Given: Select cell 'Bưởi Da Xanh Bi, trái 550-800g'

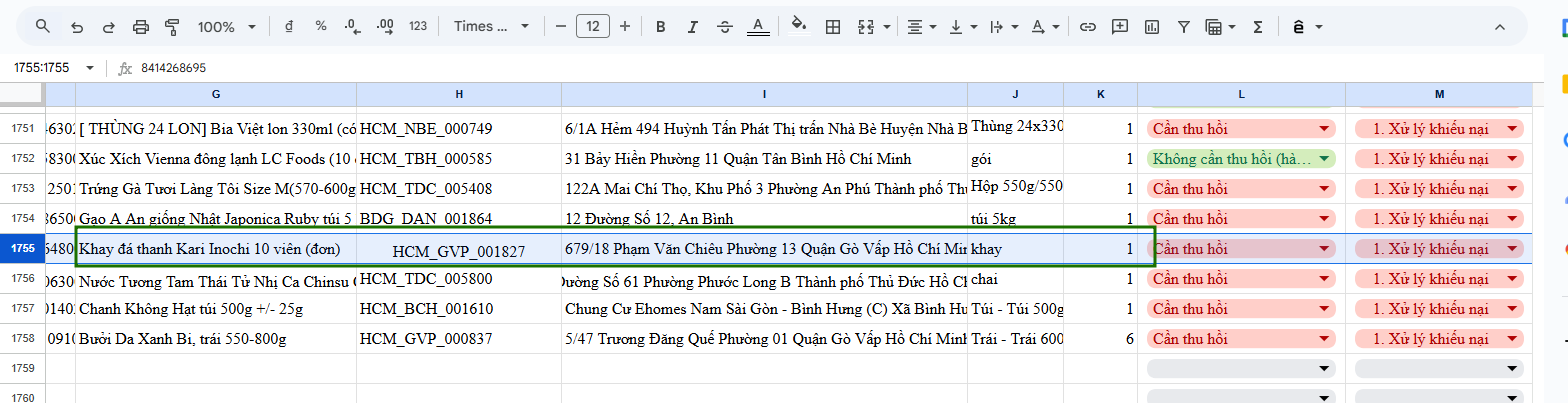Looking at the screenshot, I should click(x=216, y=339).
